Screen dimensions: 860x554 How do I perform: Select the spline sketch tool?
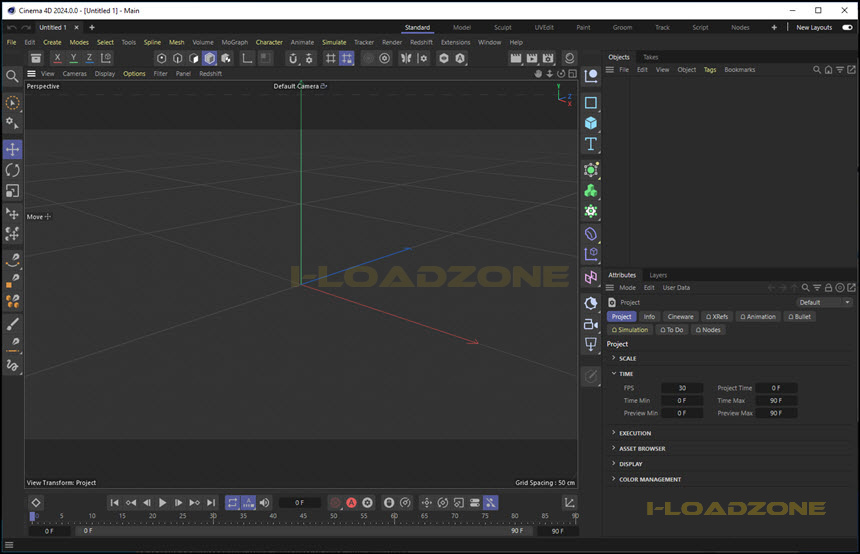[12, 366]
